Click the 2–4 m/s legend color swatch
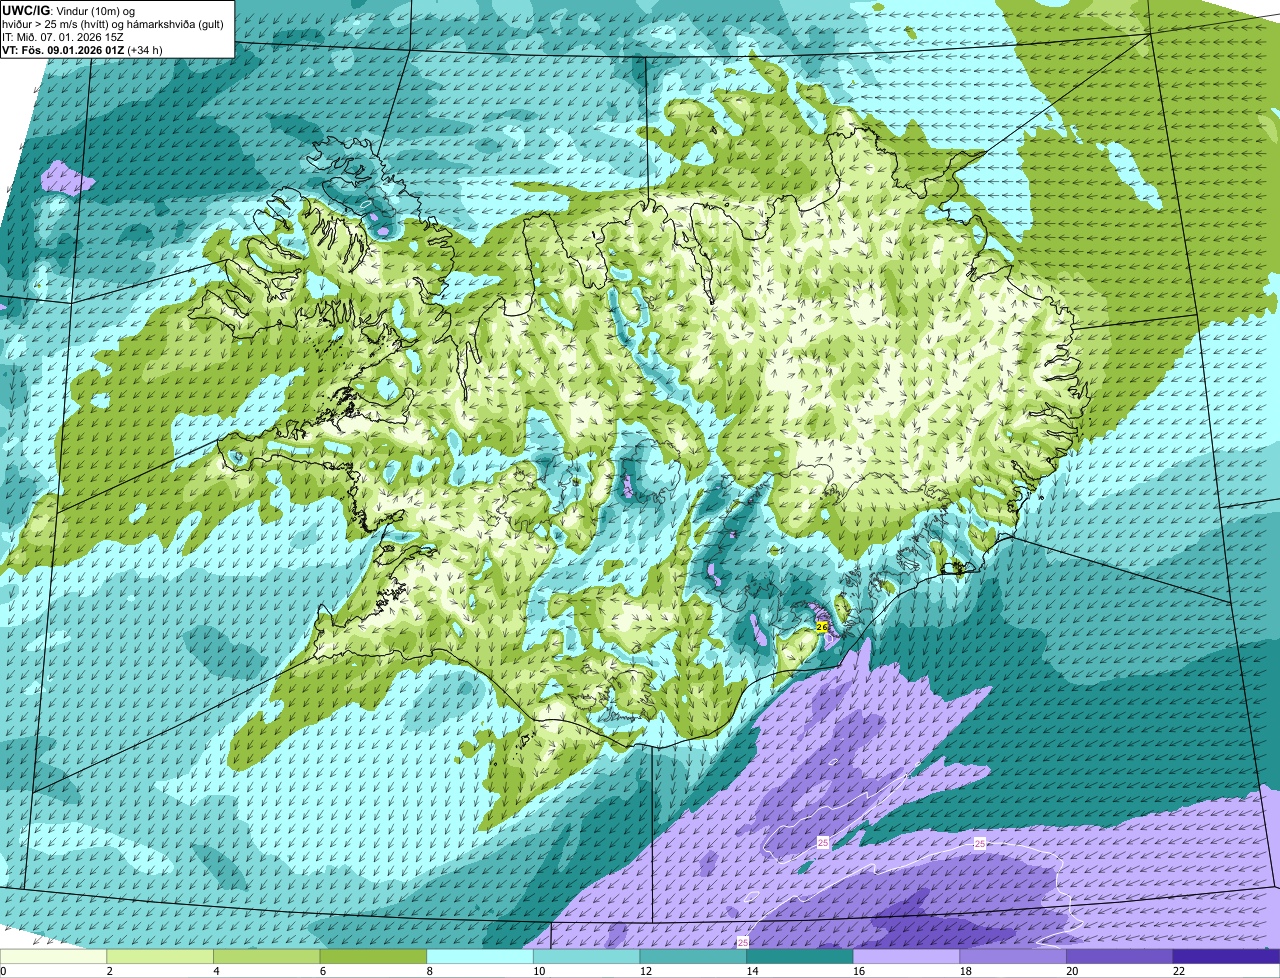Image resolution: width=1280 pixels, height=978 pixels. 160,956
